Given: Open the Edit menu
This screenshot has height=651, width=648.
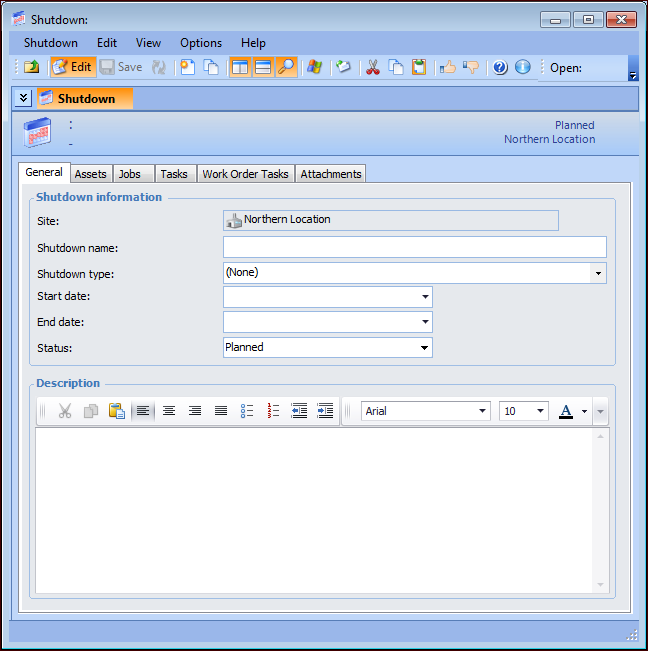Looking at the screenshot, I should (107, 43).
